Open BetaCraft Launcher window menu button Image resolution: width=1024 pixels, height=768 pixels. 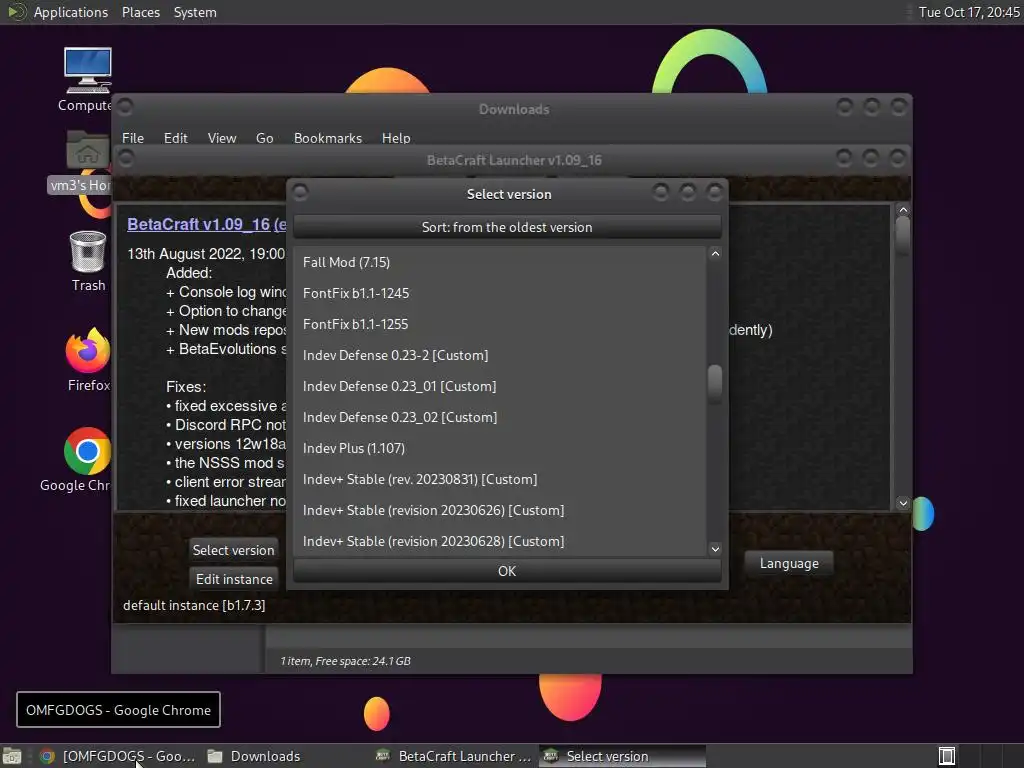(126, 158)
